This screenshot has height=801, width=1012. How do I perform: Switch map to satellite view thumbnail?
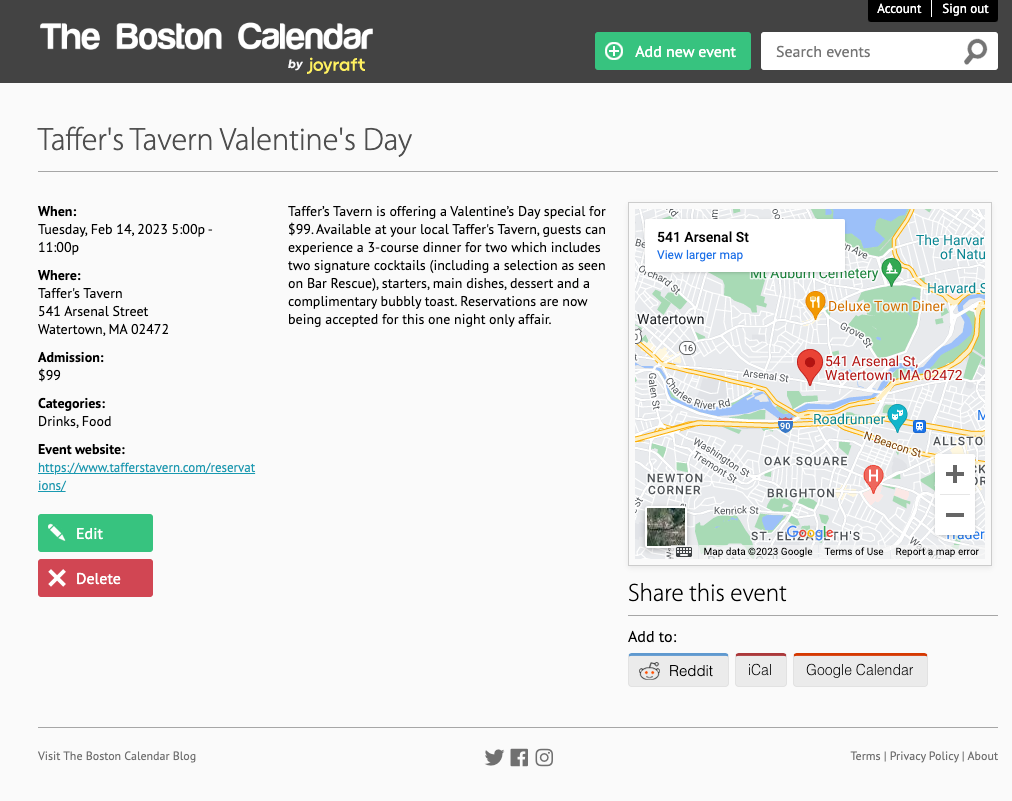[666, 527]
